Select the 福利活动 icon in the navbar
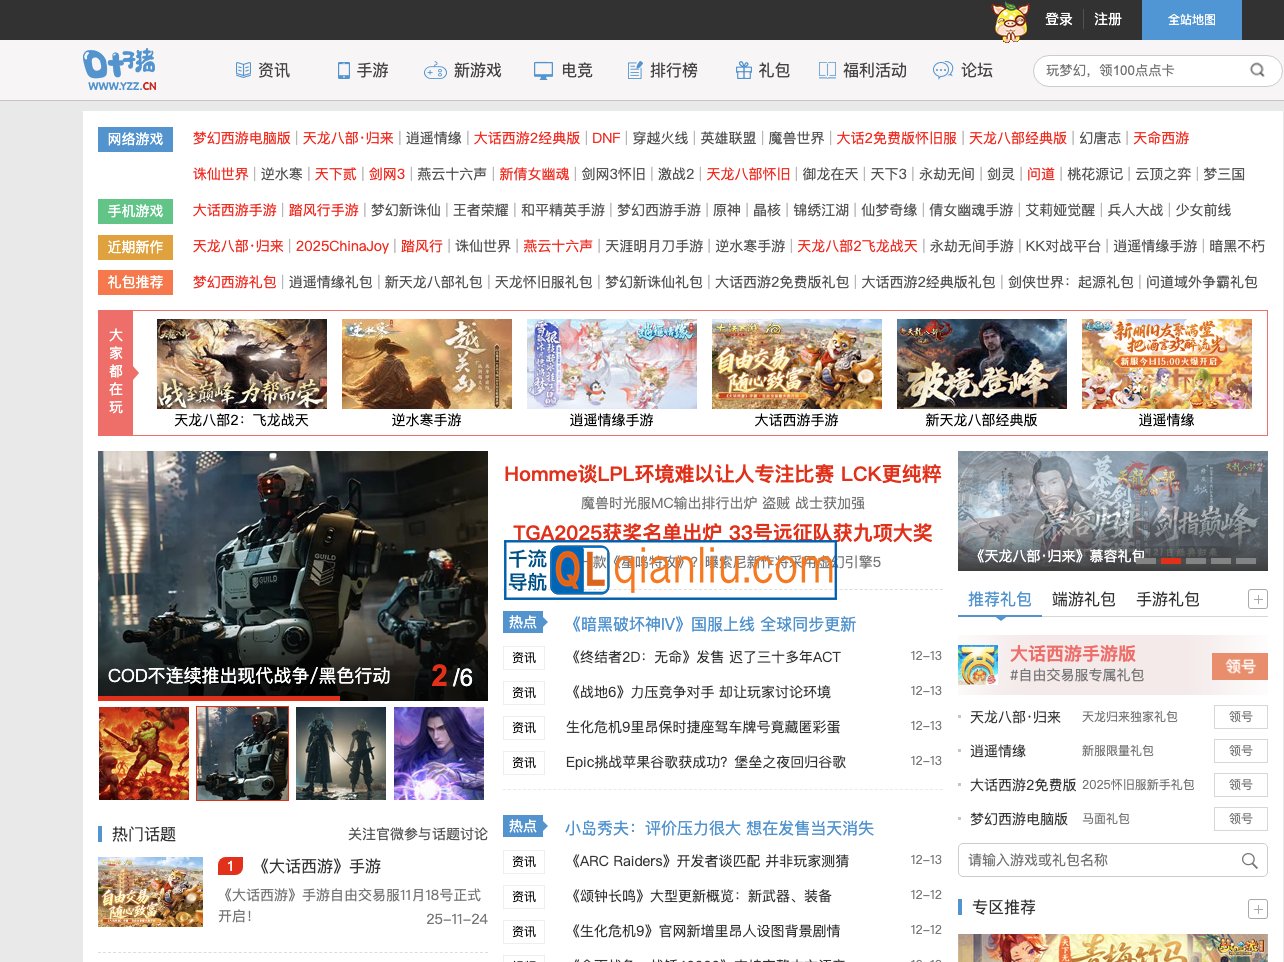 coord(826,70)
